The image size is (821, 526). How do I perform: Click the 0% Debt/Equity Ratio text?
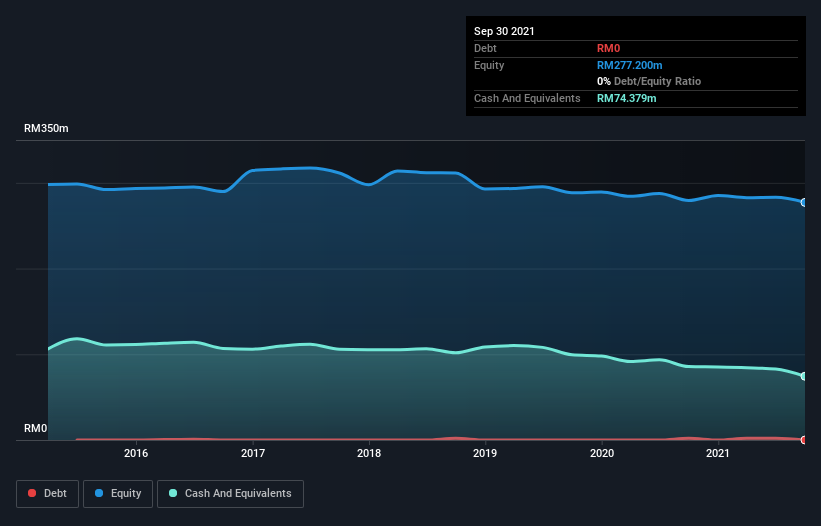[x=649, y=81]
